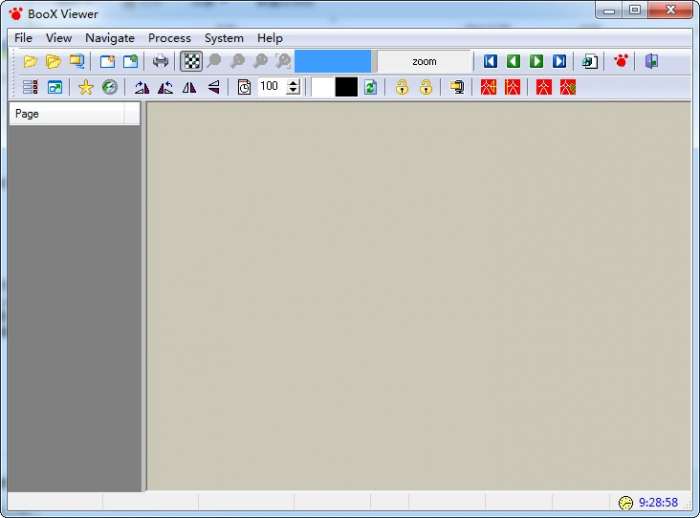Click the yellow clock icon in status bar
The image size is (700, 518).
click(x=625, y=502)
